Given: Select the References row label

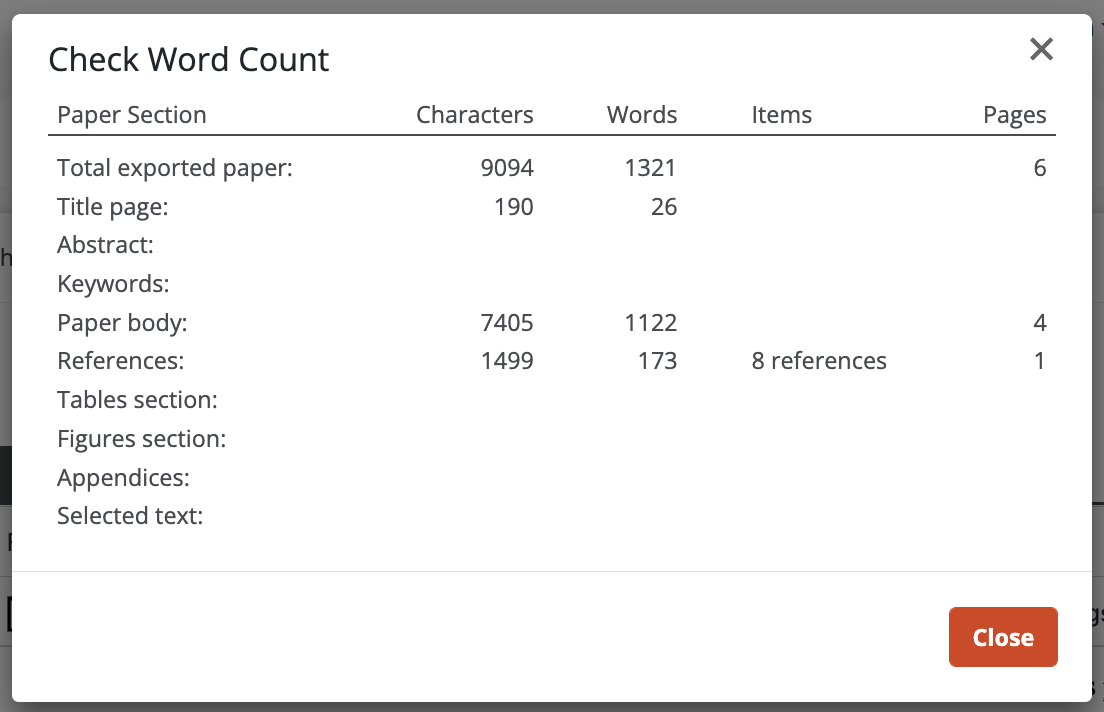Looking at the screenshot, I should click(x=120, y=361).
